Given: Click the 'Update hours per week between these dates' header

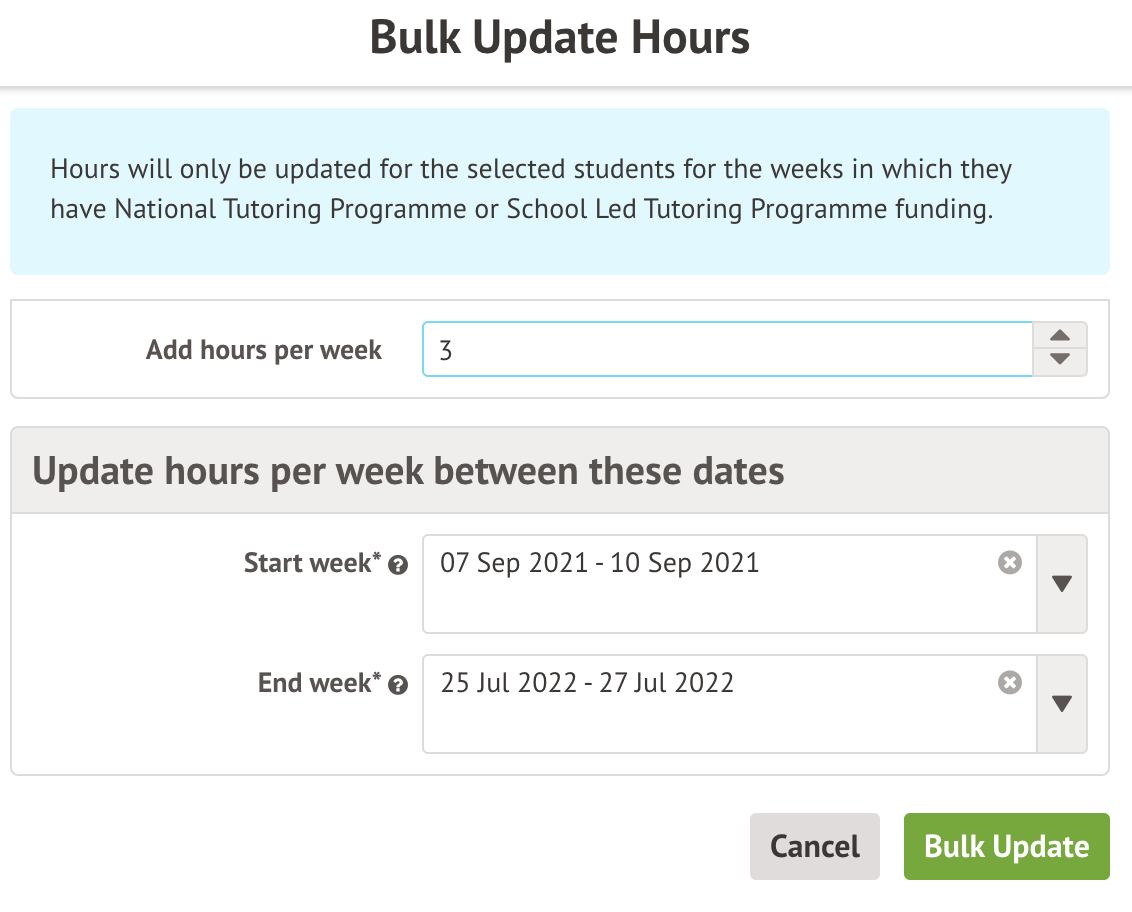Looking at the screenshot, I should tap(409, 470).
